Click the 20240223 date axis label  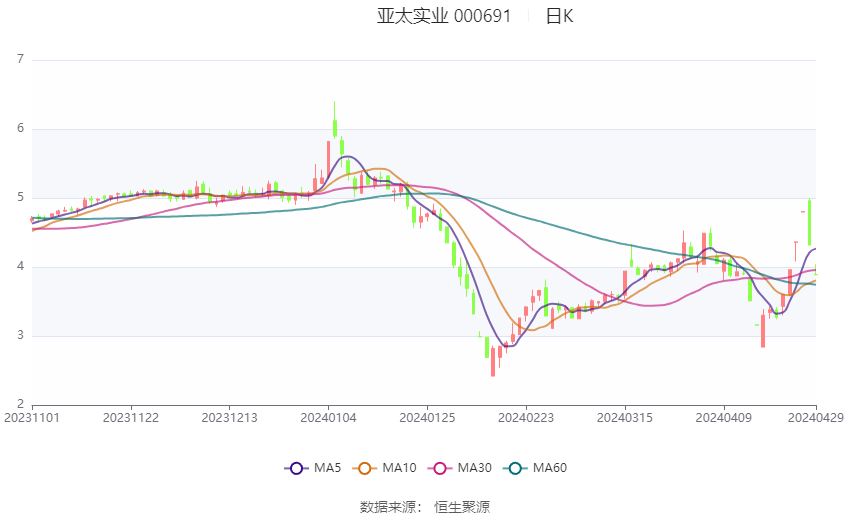(x=526, y=418)
